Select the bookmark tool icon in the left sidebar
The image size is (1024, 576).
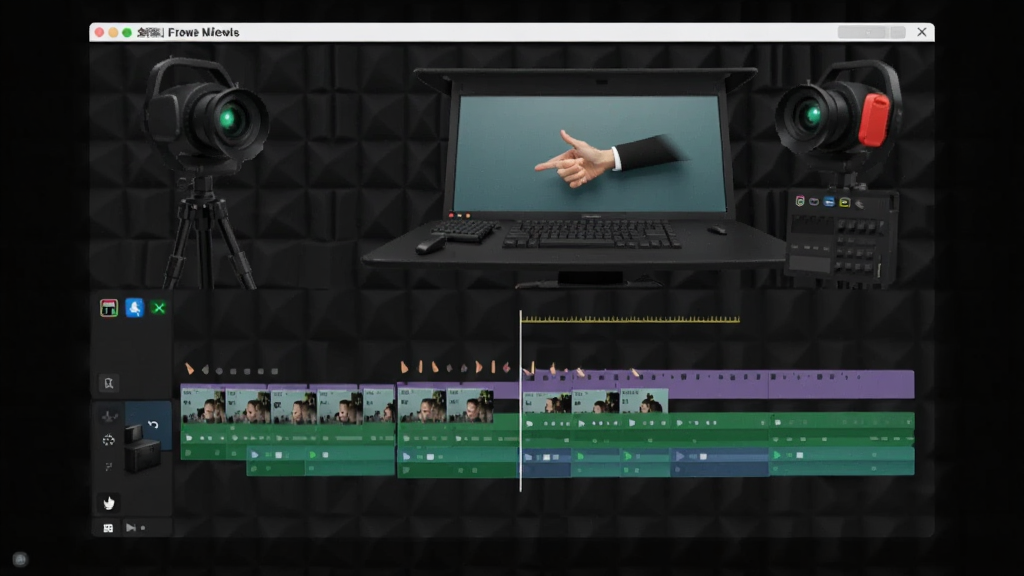tap(108, 383)
